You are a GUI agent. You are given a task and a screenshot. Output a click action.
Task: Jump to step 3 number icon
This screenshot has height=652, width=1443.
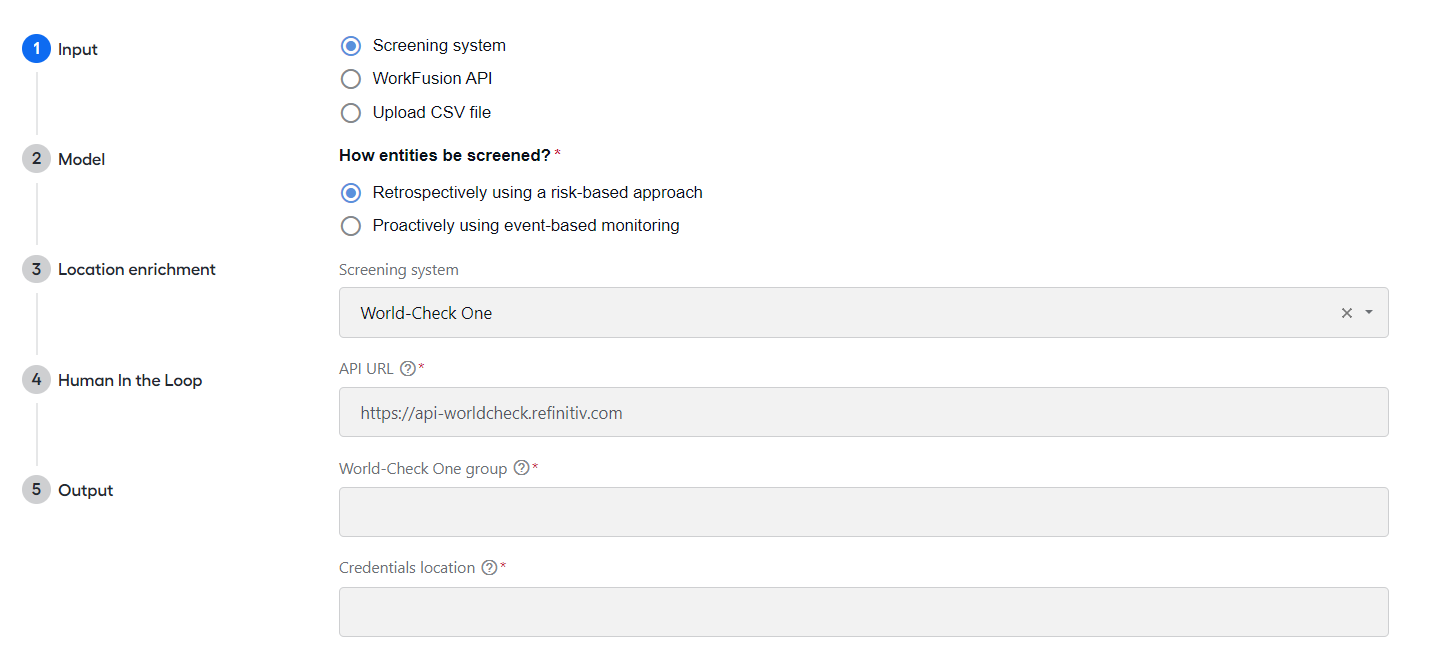coord(36,269)
